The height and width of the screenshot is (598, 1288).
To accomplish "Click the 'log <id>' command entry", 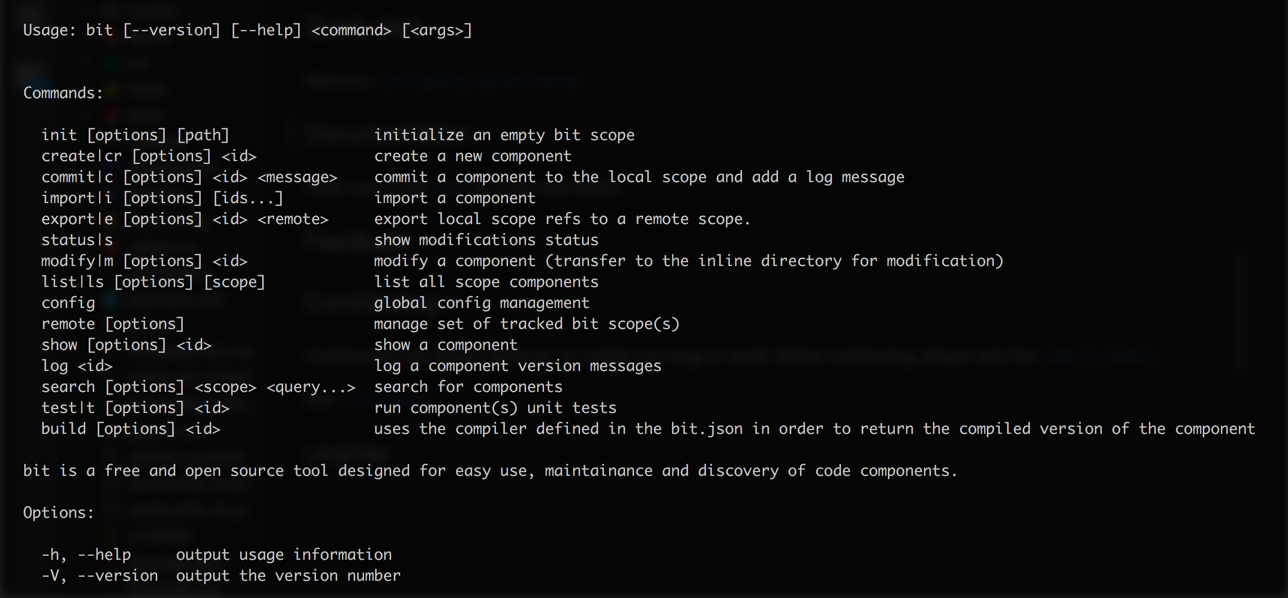I will pyautogui.click(x=77, y=366).
